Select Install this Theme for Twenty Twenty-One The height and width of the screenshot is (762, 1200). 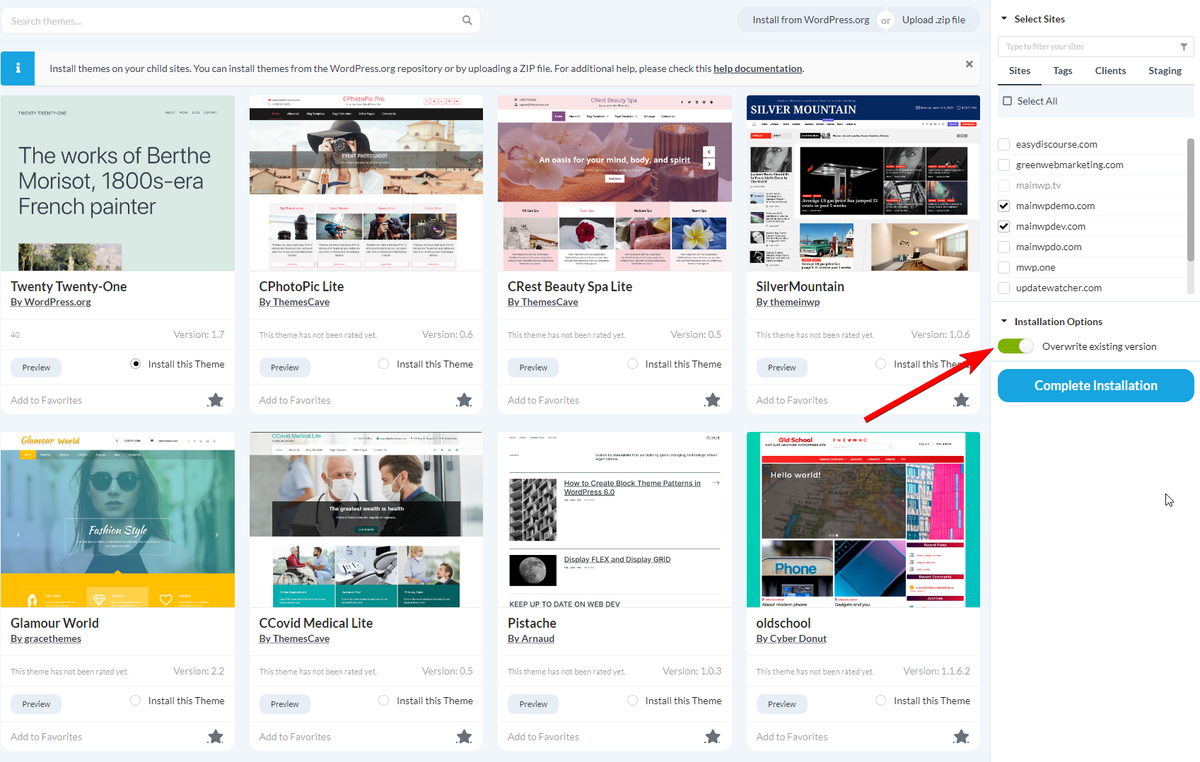[136, 364]
